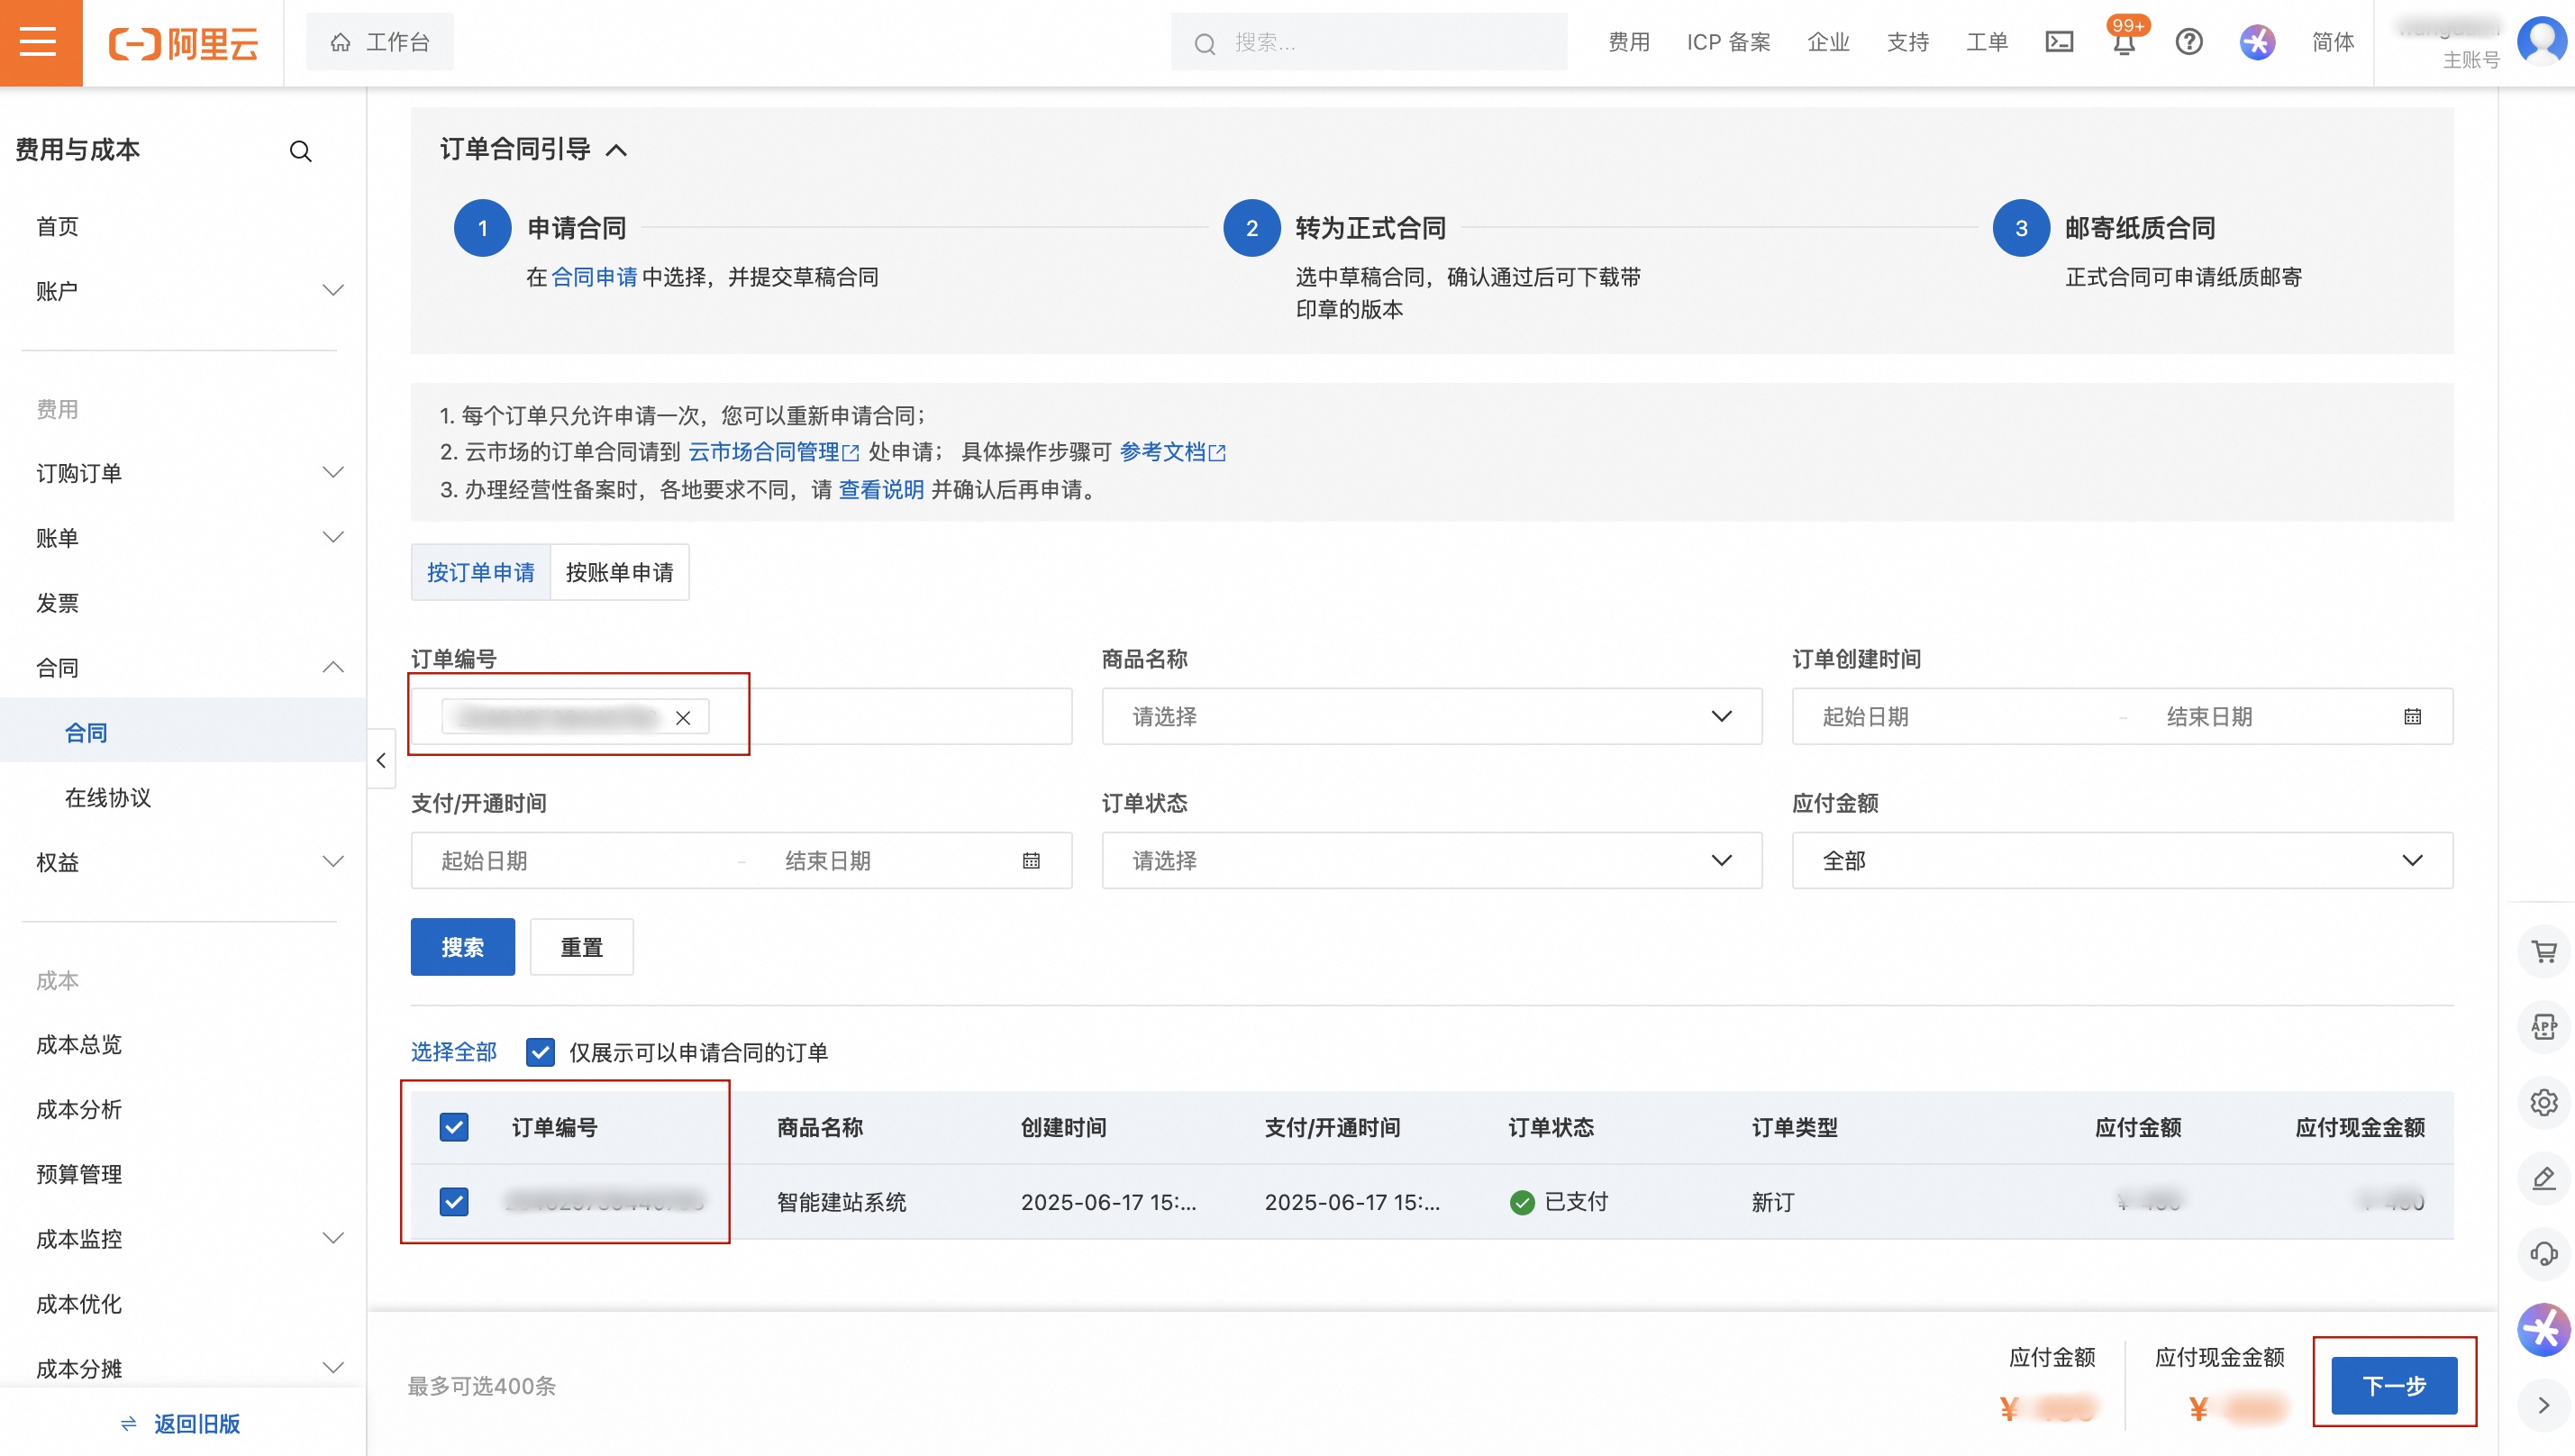
Task: Open the 订单状态 dropdown
Action: pos(1431,861)
